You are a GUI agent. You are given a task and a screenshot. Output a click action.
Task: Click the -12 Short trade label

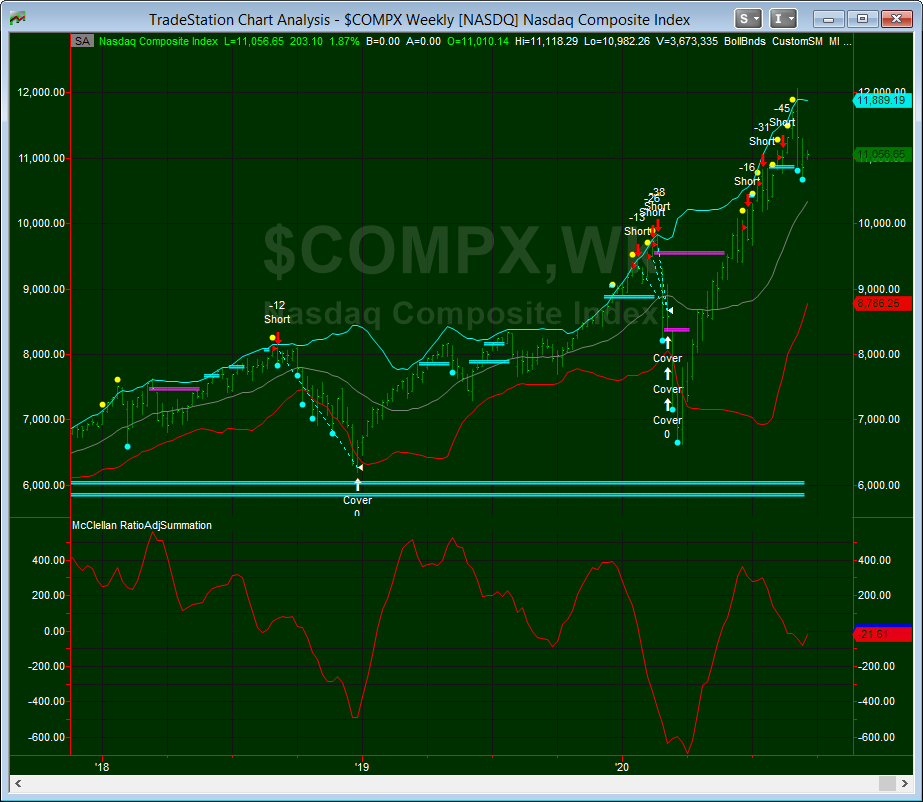[277, 312]
